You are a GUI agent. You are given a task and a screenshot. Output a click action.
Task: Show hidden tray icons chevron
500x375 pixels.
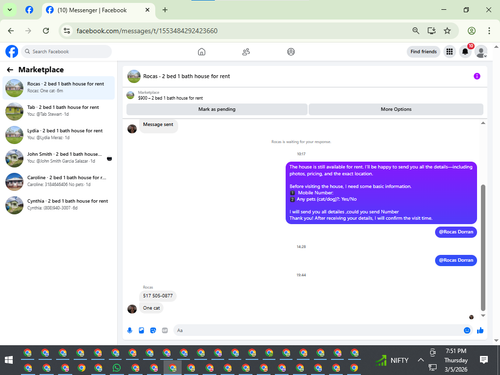[421, 360]
